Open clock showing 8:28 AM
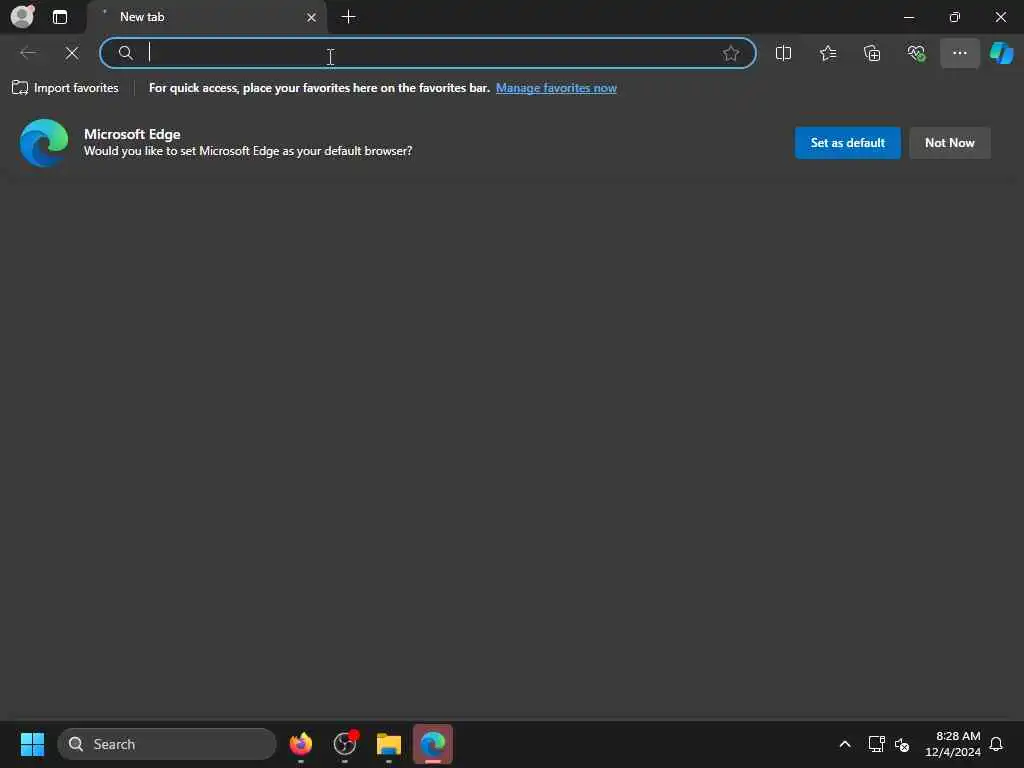 953,744
